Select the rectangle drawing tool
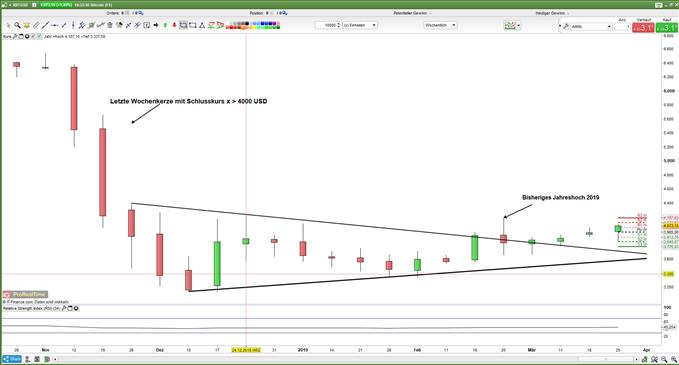Viewport: 679px width, 365px height. [193, 25]
